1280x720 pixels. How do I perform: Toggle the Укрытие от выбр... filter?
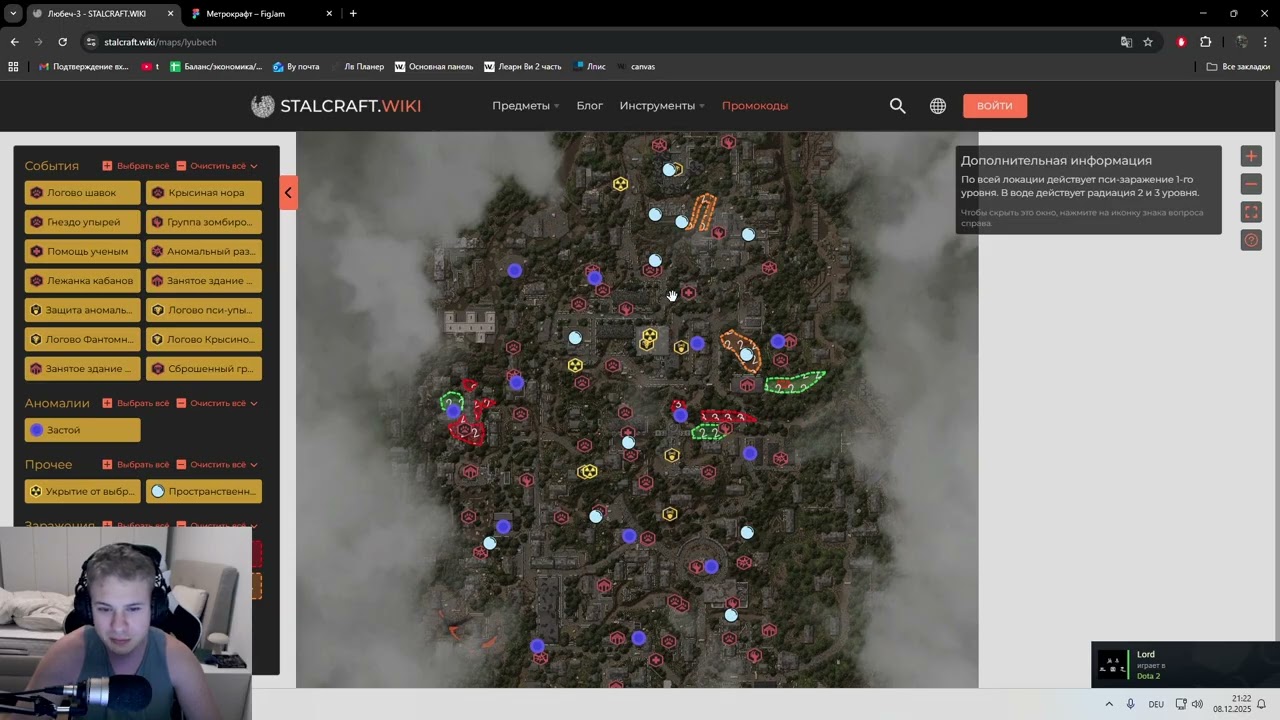pyautogui.click(x=83, y=492)
